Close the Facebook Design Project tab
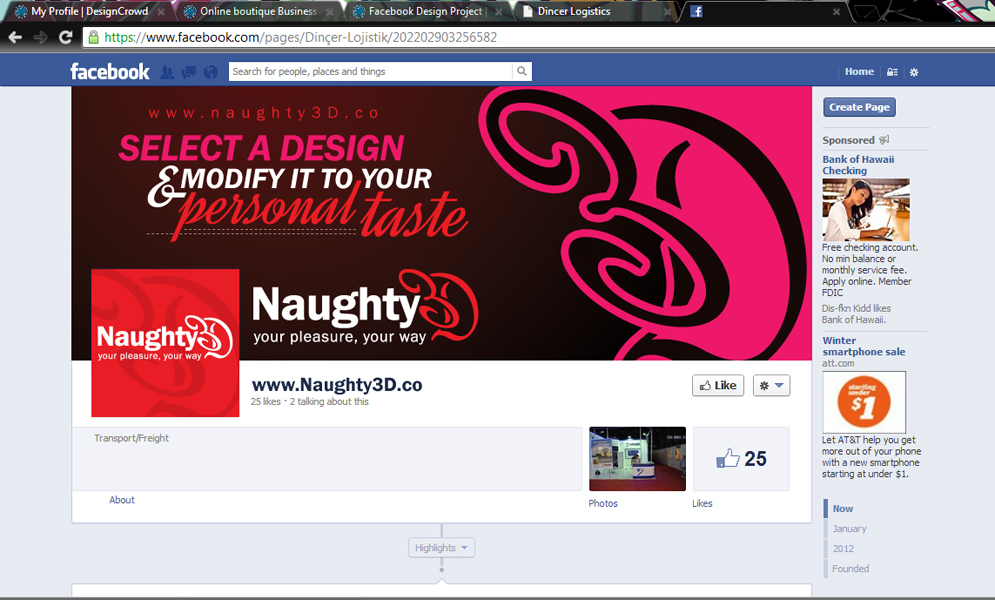The width and height of the screenshot is (995, 600). coord(499,11)
